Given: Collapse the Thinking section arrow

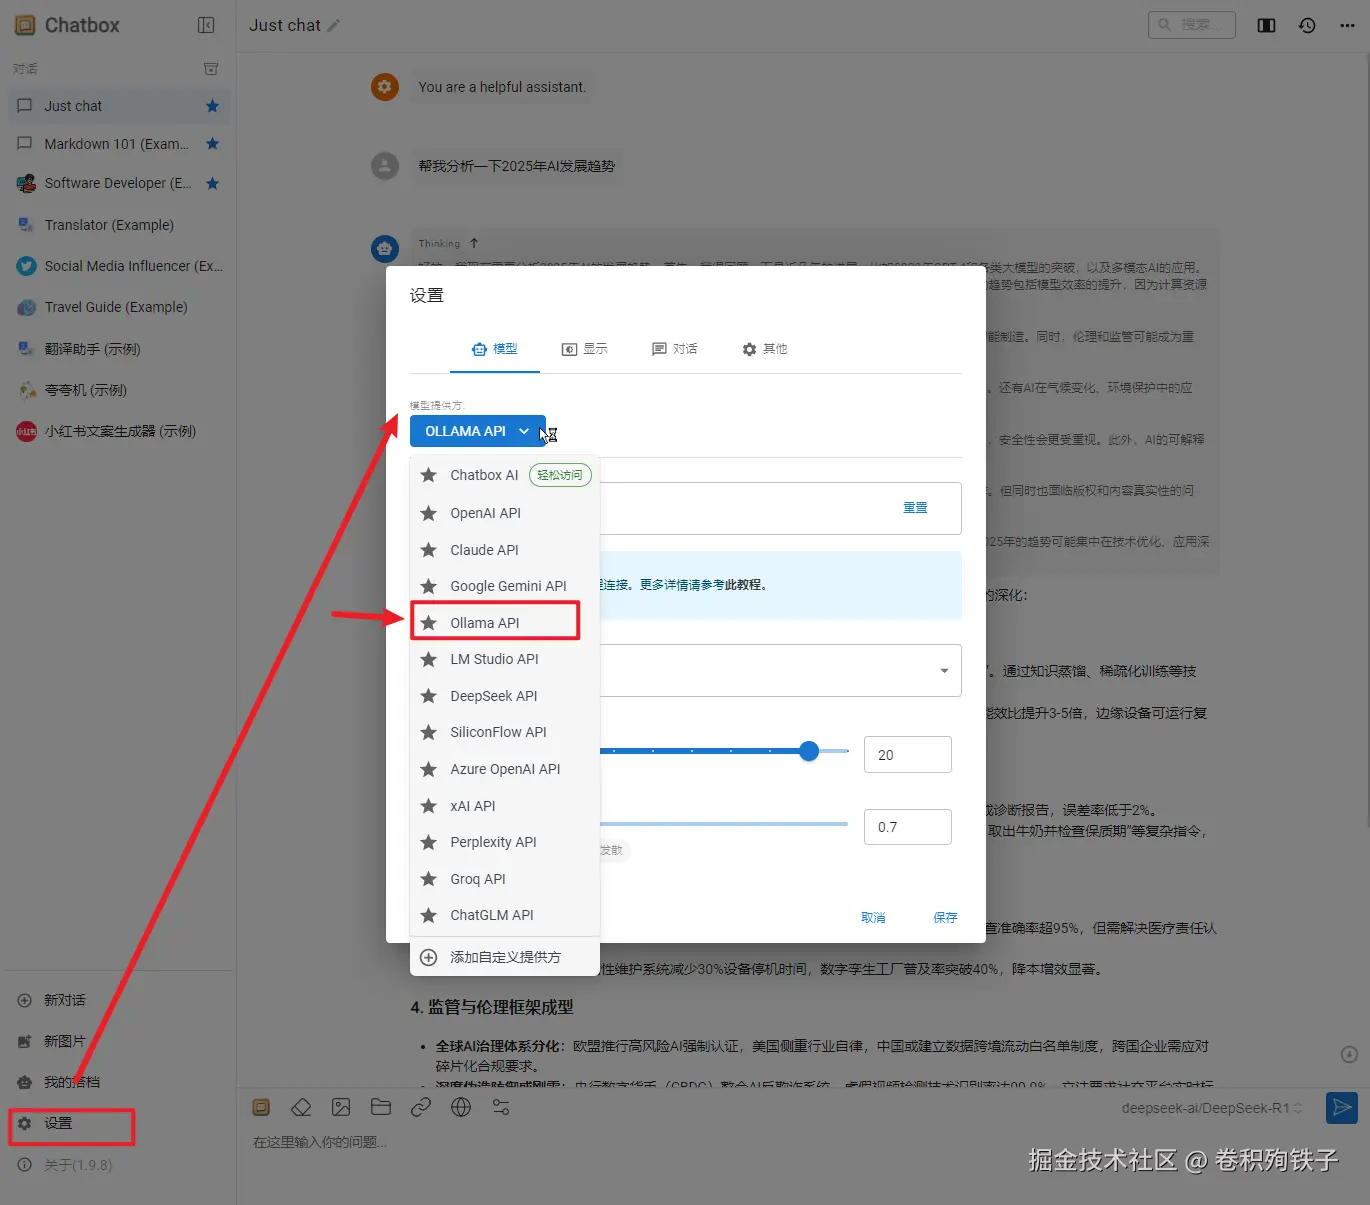Looking at the screenshot, I should 474,243.
